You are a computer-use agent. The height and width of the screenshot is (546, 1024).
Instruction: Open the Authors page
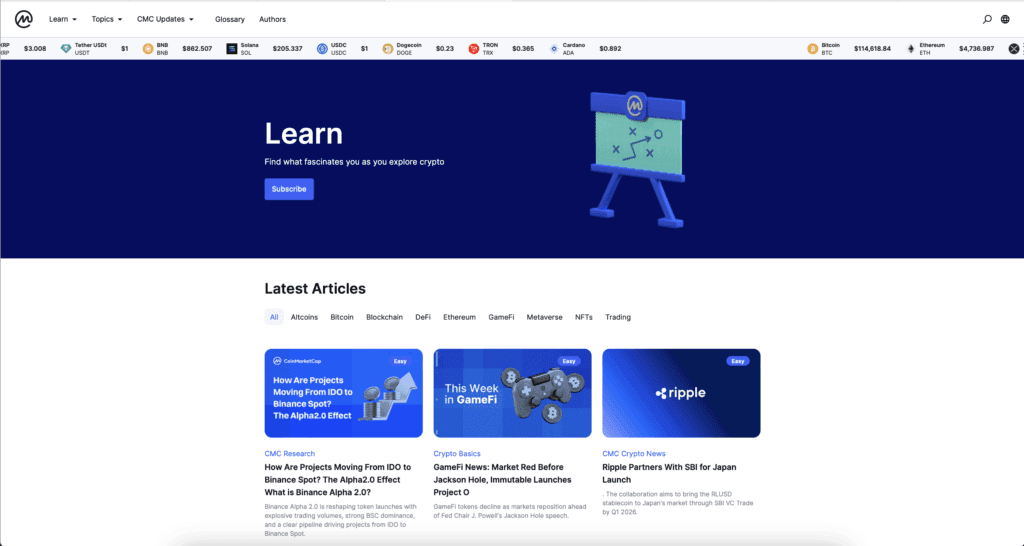pyautogui.click(x=272, y=20)
